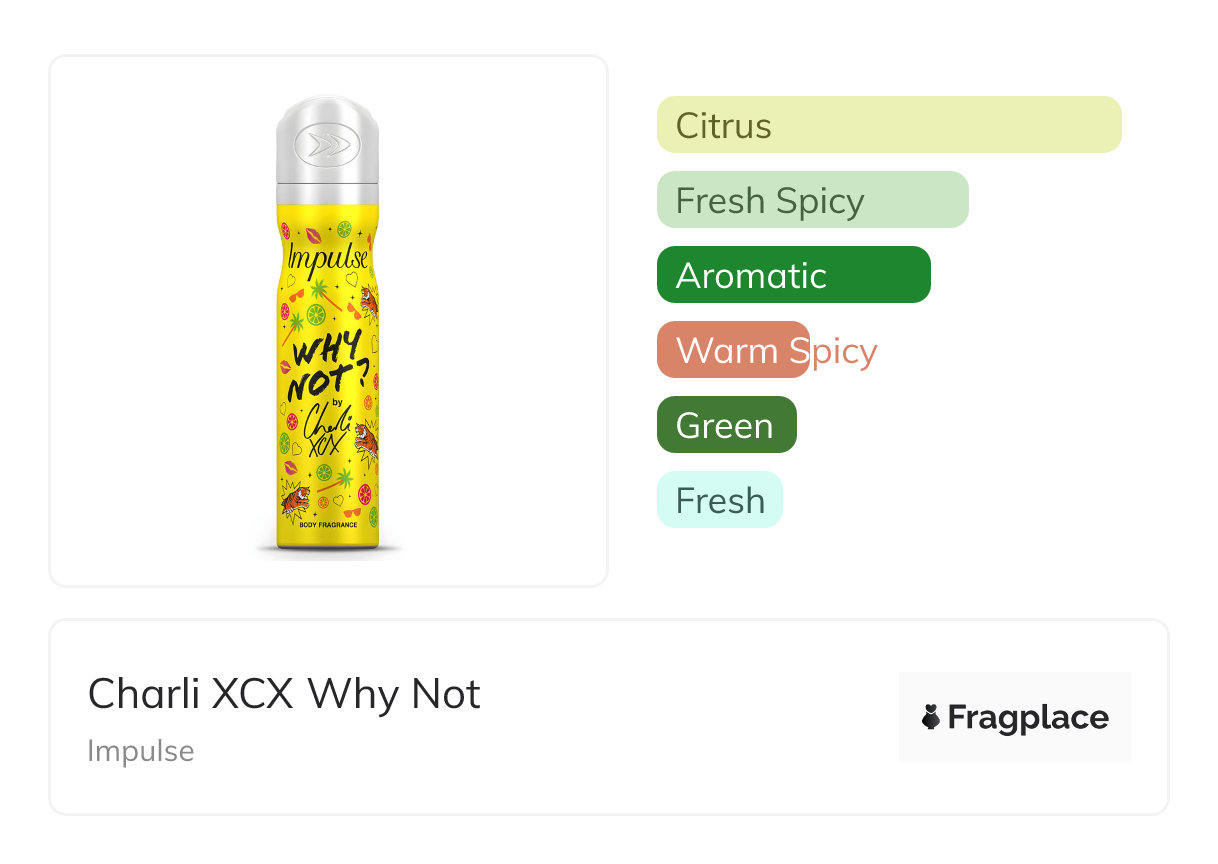Click the tiger illustration at the bottle's bottom left
Viewport: 1218px width, 864px height.
coord(294,499)
